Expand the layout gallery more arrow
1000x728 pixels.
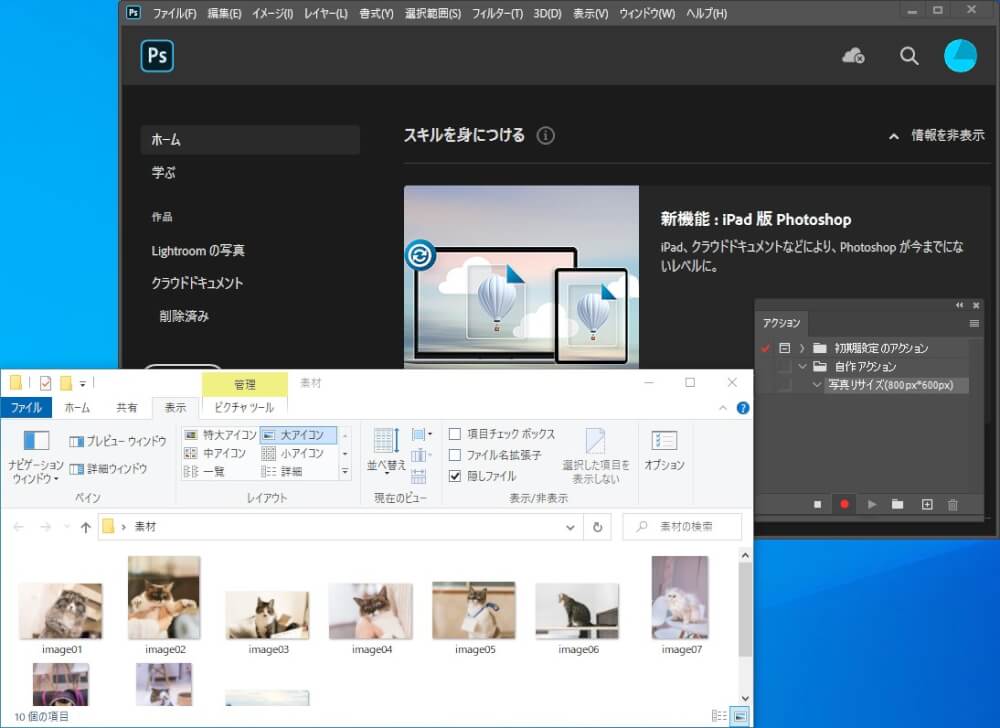345,472
